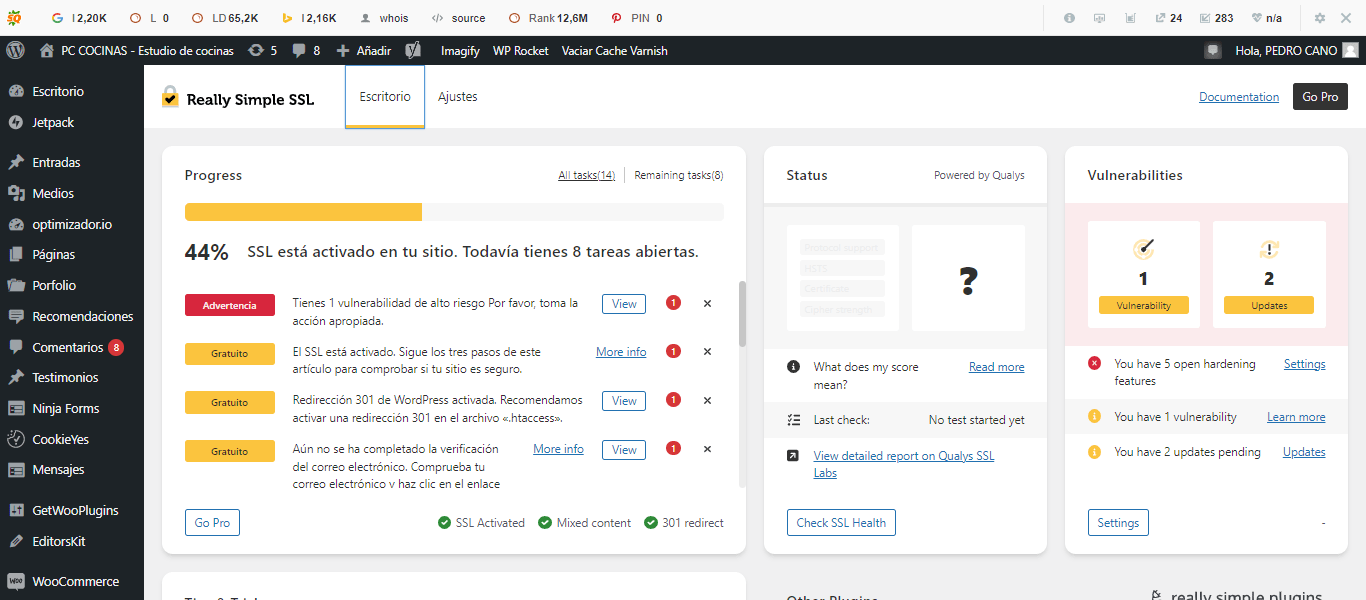Open Read more about my score
The image size is (1366, 600).
(996, 367)
